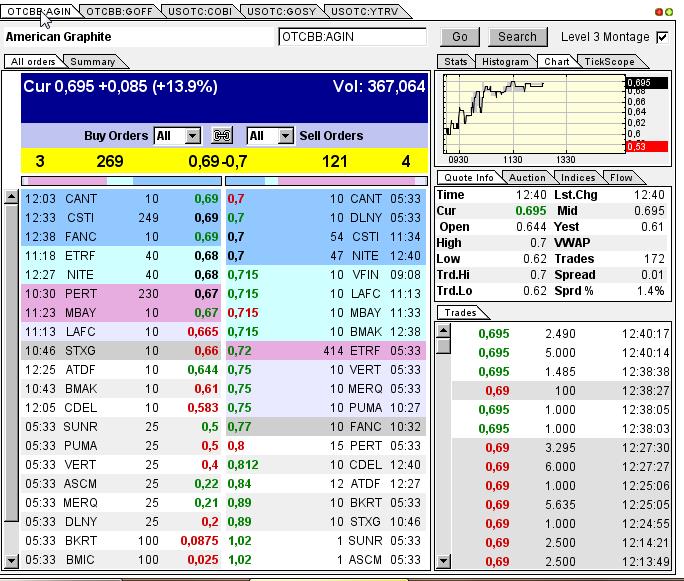Open the Buy Orders filter dropdown

(x=193, y=135)
